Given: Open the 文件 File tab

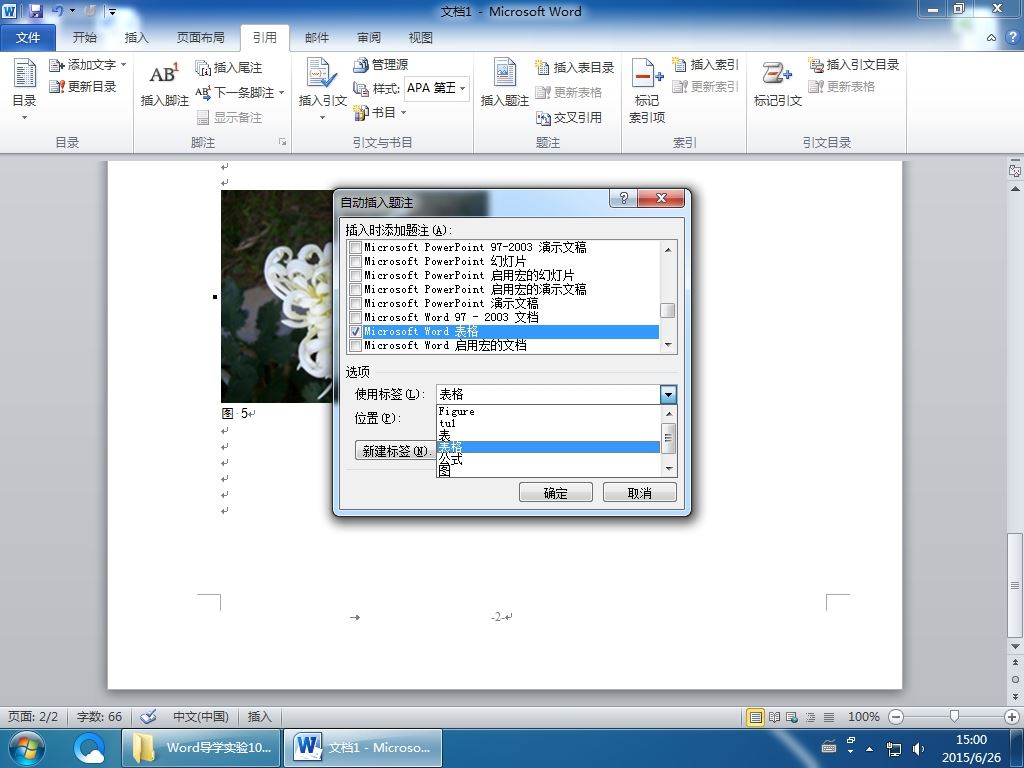Looking at the screenshot, I should coord(28,37).
